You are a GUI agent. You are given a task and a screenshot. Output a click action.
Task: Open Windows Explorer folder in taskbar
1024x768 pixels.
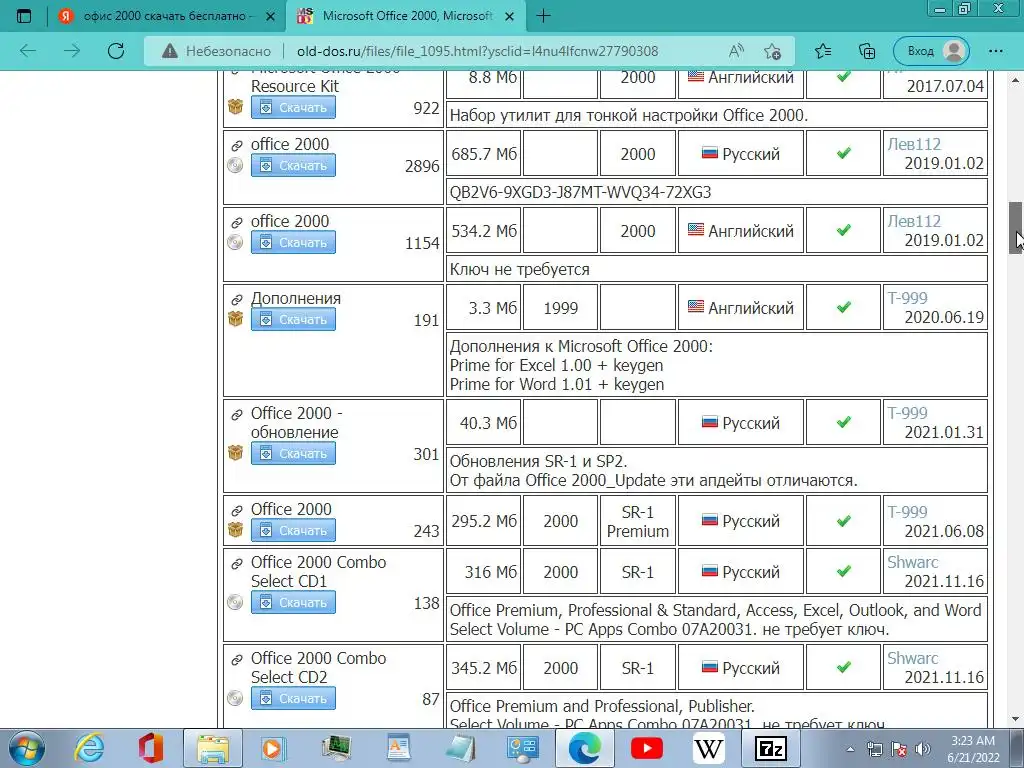(213, 748)
